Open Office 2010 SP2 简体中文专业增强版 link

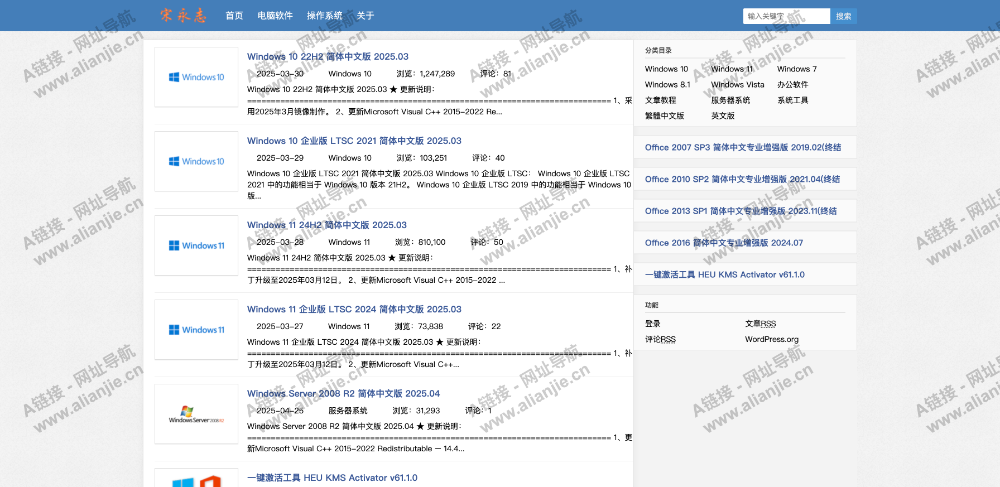(742, 179)
